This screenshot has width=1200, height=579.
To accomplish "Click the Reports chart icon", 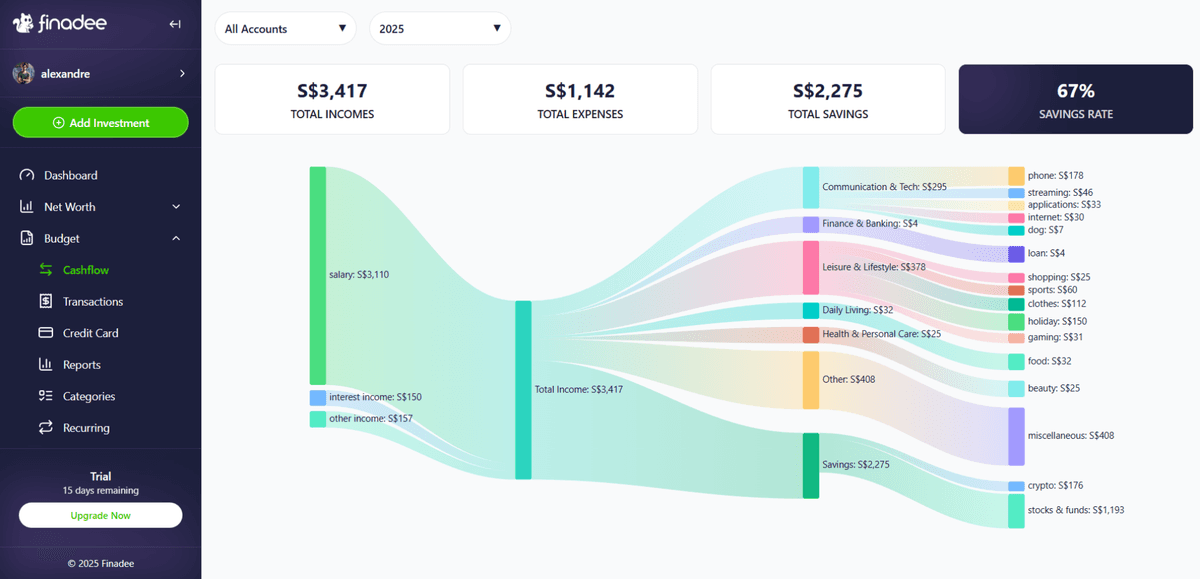I will coord(45,365).
